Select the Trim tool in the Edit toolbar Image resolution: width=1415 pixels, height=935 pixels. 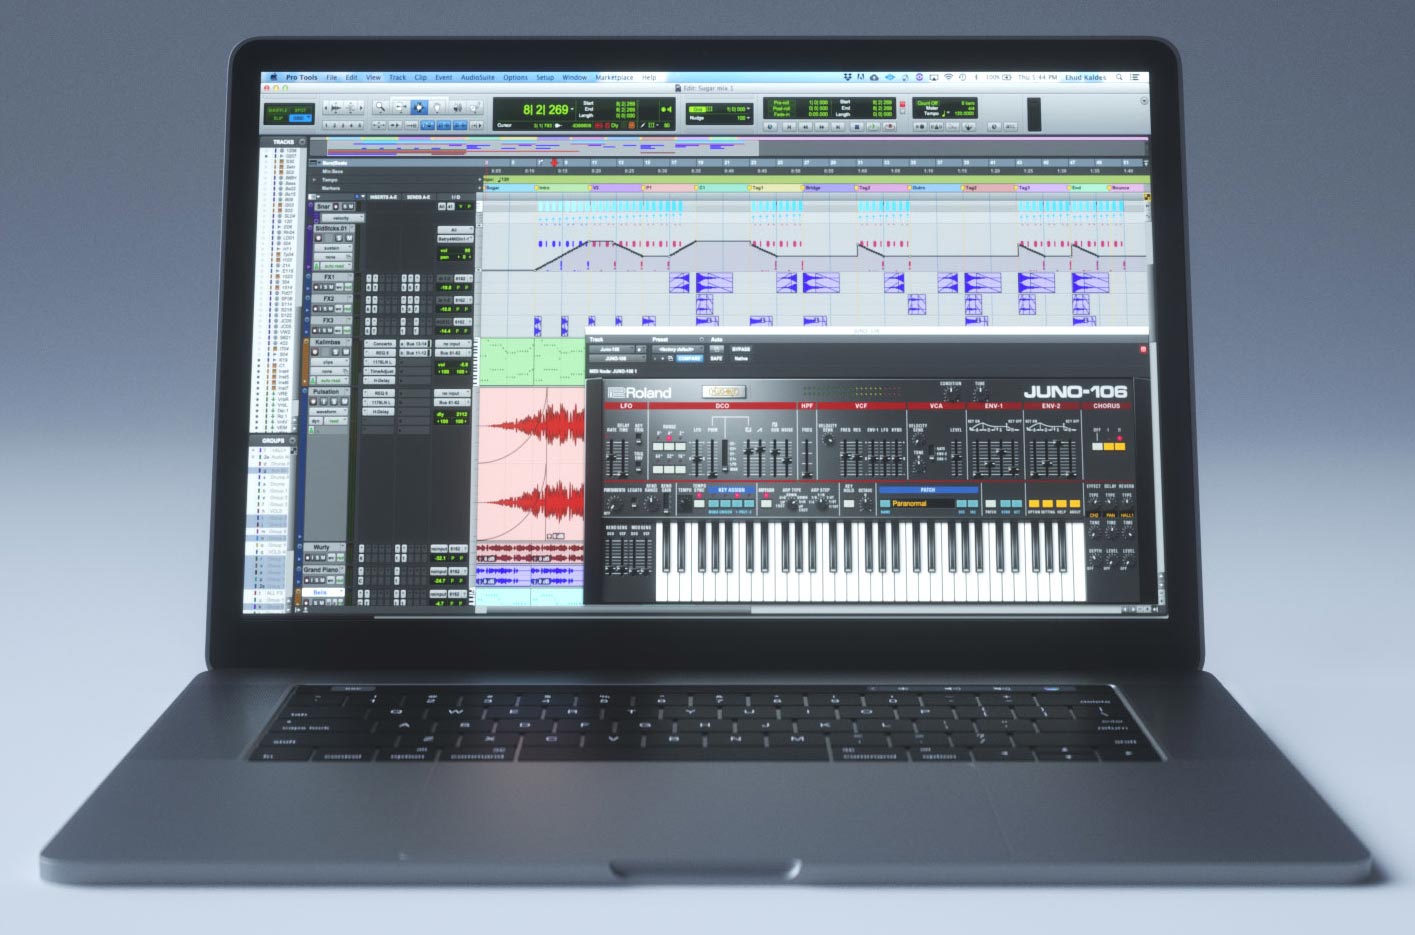(x=401, y=108)
